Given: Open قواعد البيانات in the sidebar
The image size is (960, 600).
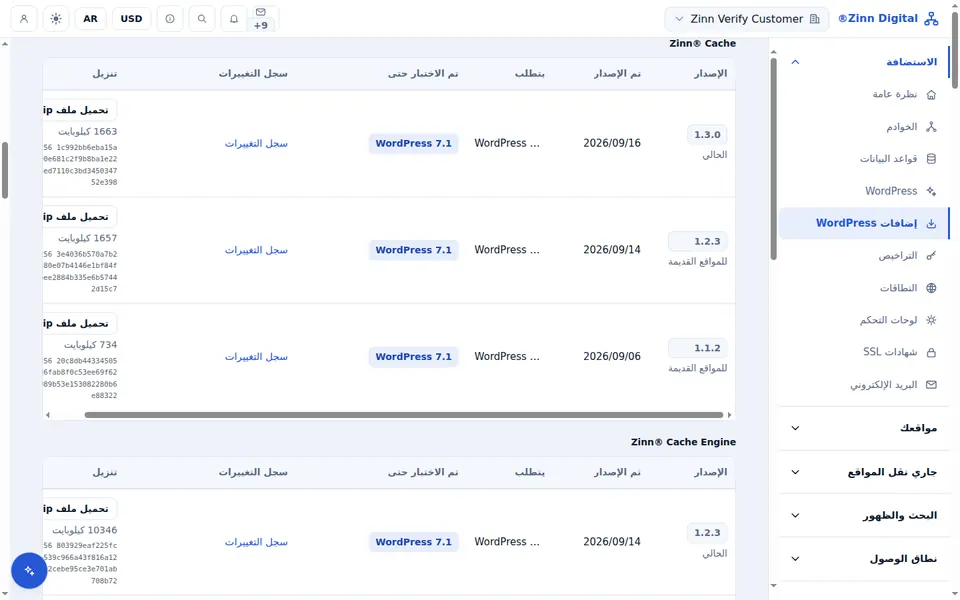Looking at the screenshot, I should pyautogui.click(x=864, y=159).
